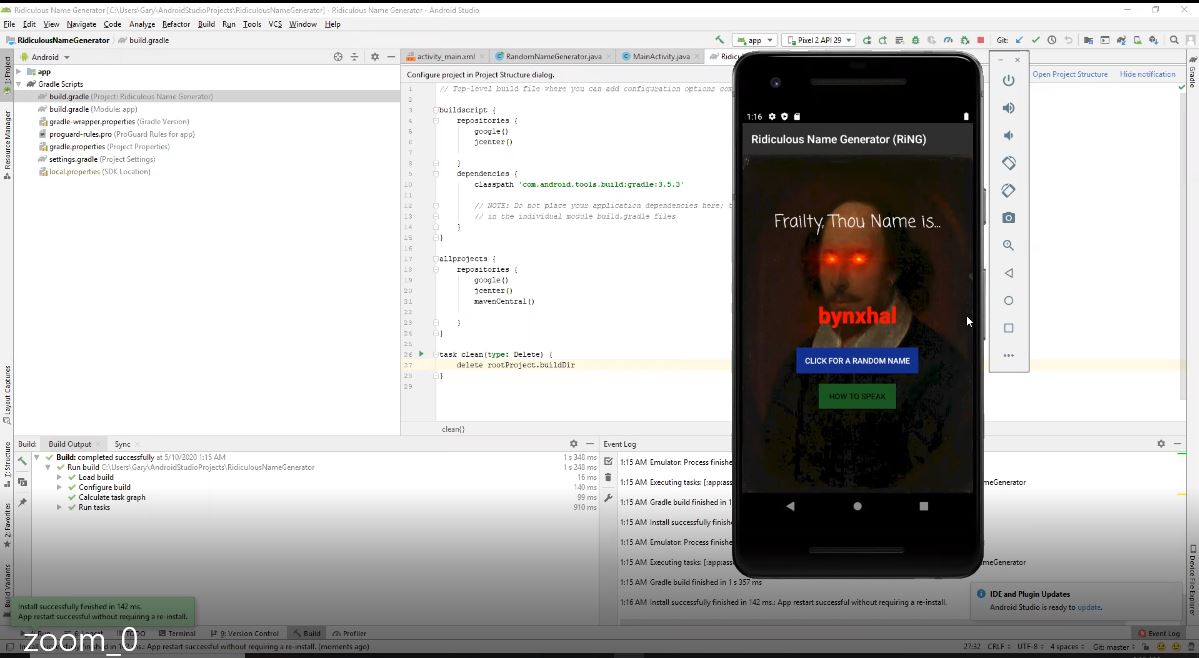Open Version Control tool window
The image size is (1199, 658).
pos(245,633)
